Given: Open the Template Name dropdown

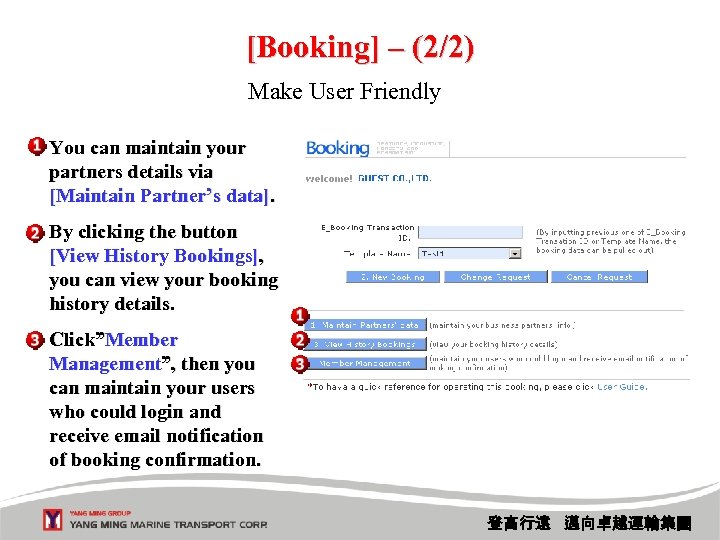Looking at the screenshot, I should (515, 253).
